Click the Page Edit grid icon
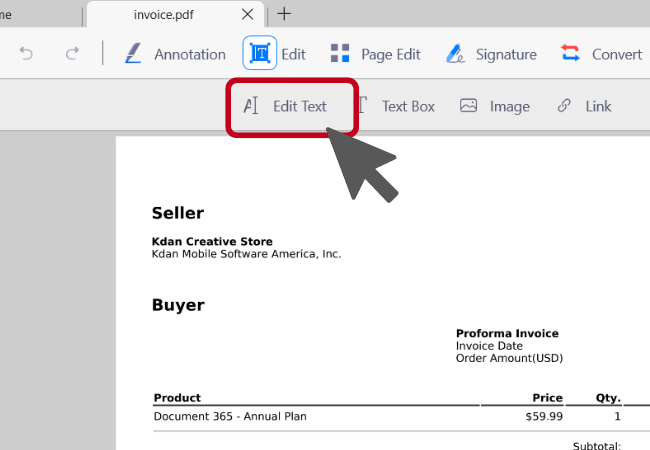This screenshot has height=450, width=650. (340, 53)
